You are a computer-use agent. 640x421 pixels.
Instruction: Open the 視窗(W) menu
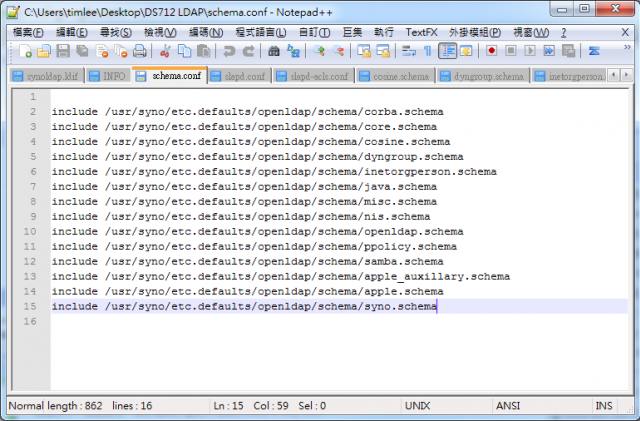531,32
